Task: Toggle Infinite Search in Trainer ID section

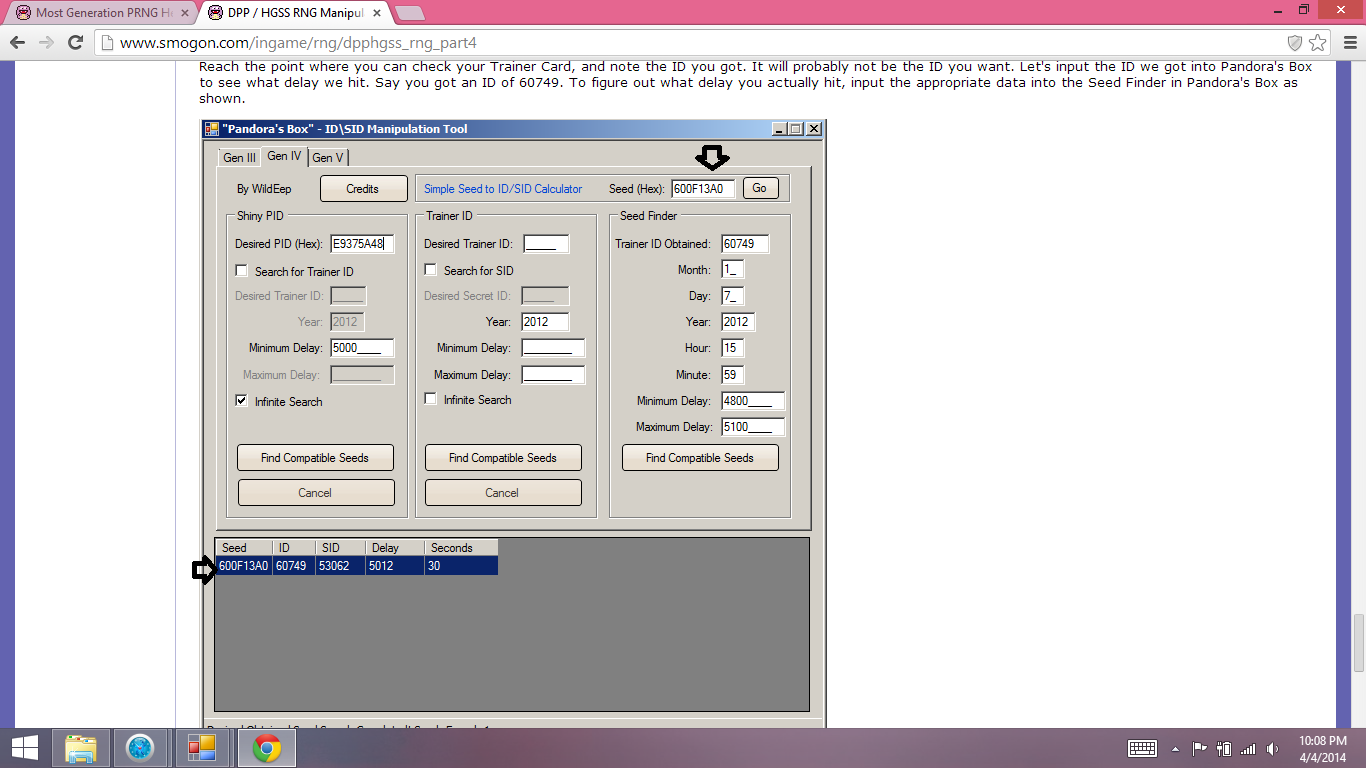Action: [x=430, y=399]
